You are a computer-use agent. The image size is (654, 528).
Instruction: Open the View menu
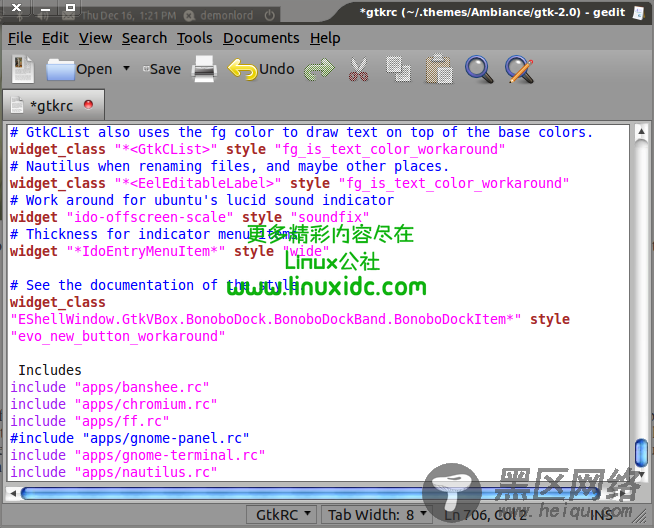pos(96,38)
